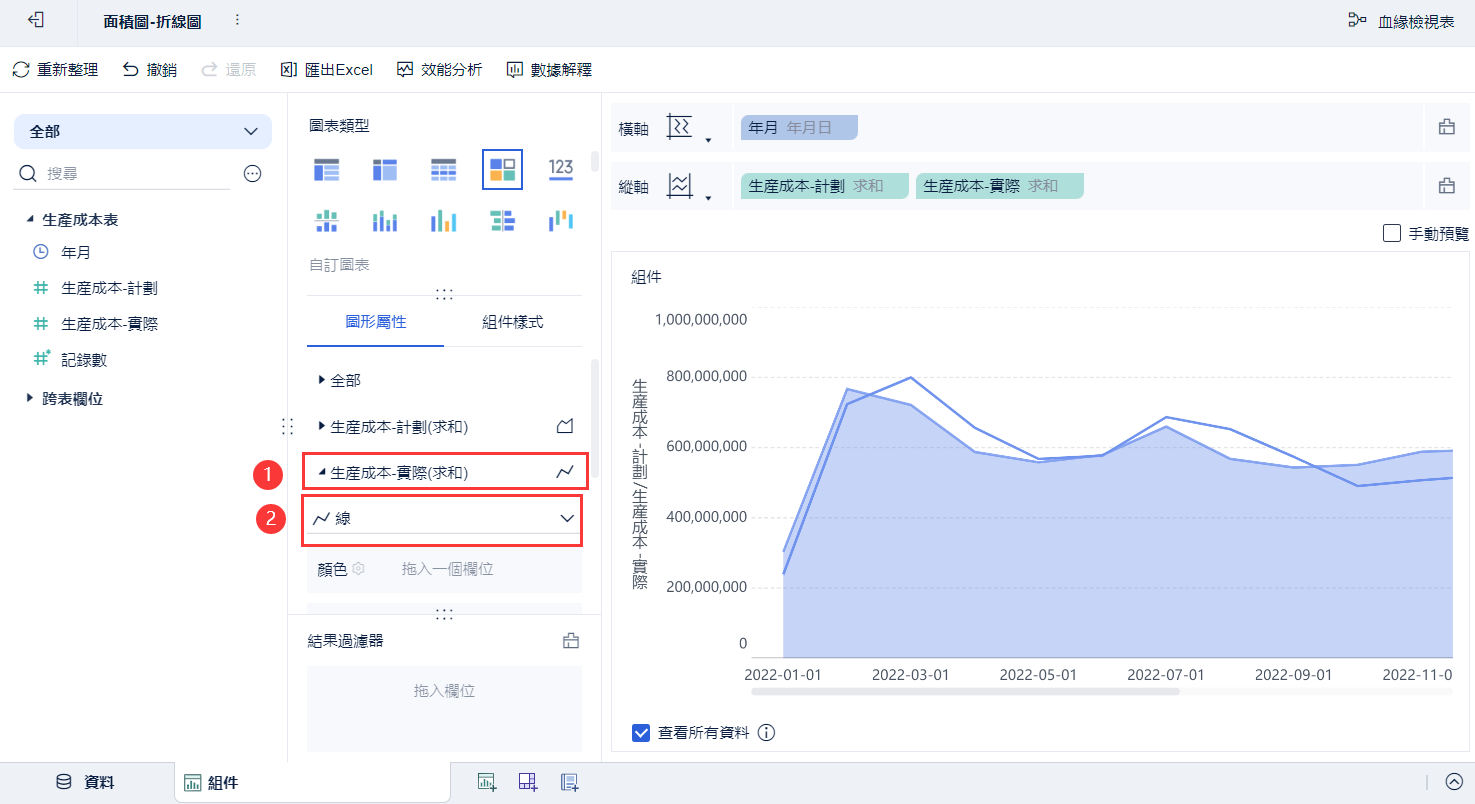
Task: Click the area shape icon for 生産成本-計劃(求和)
Action: 565,427
